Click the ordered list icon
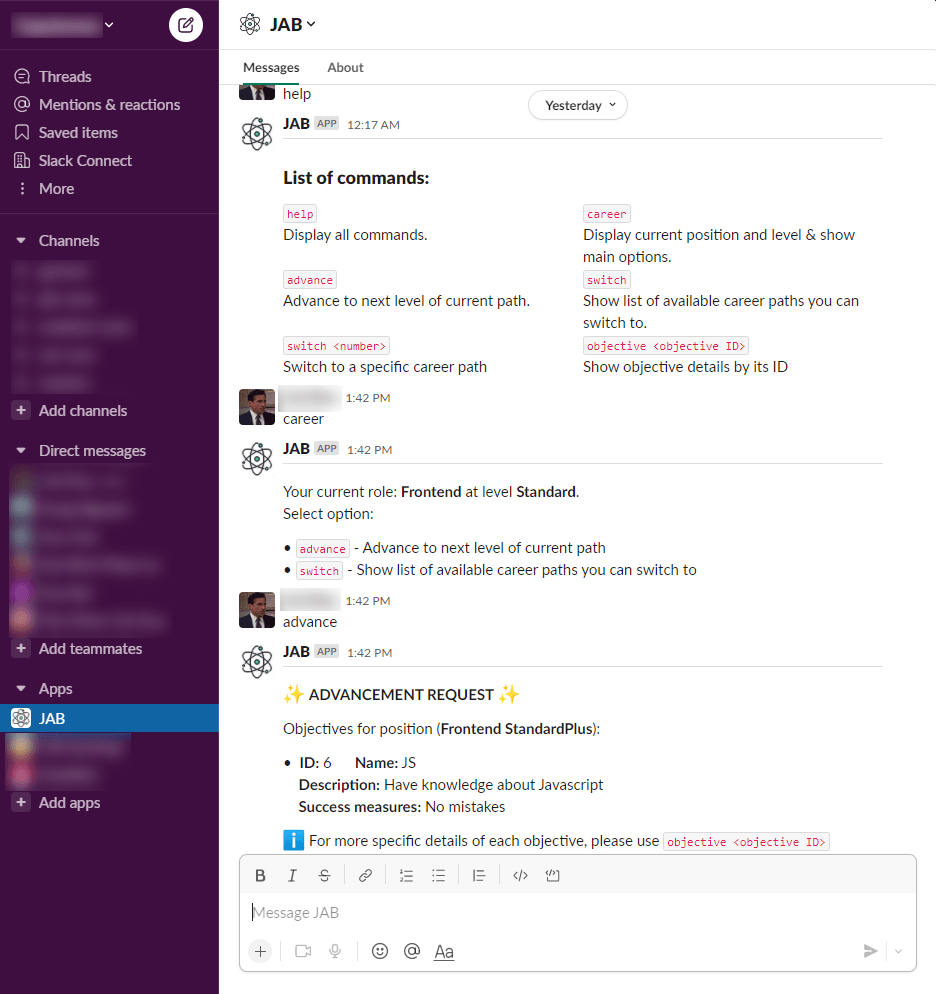The image size is (936, 994). [406, 875]
